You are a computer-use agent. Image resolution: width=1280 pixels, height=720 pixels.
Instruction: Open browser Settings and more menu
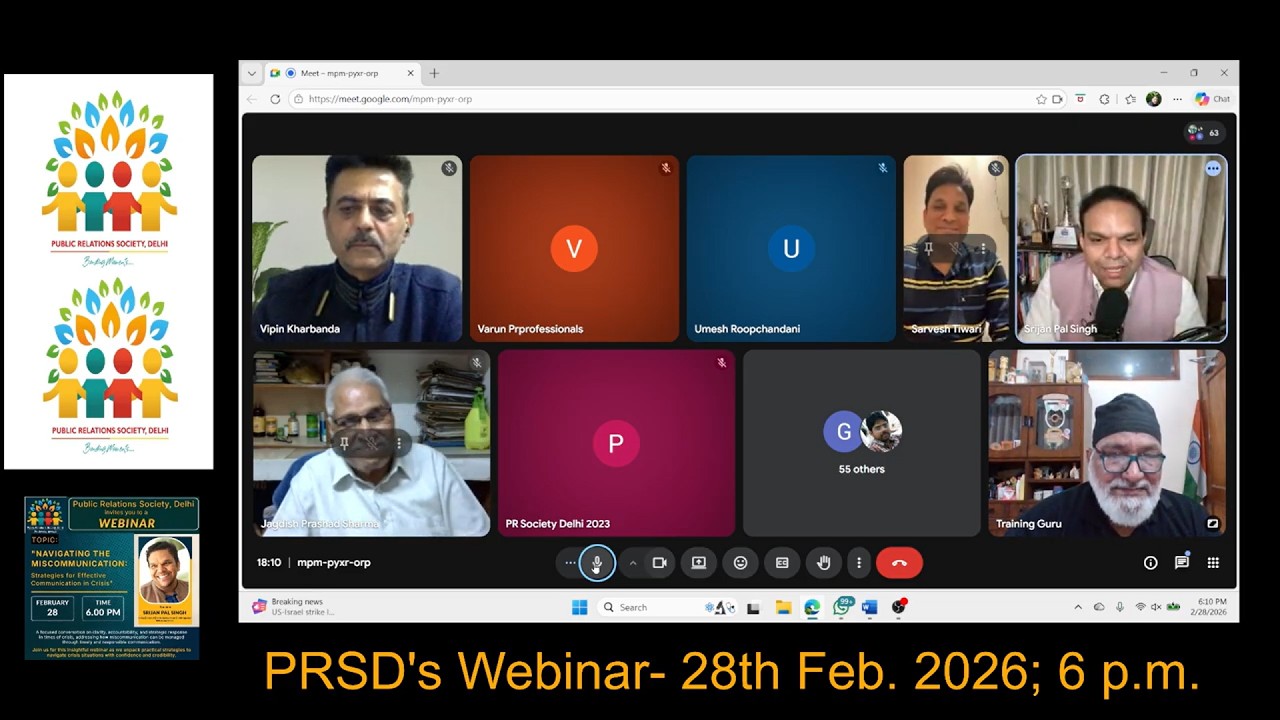(1177, 99)
